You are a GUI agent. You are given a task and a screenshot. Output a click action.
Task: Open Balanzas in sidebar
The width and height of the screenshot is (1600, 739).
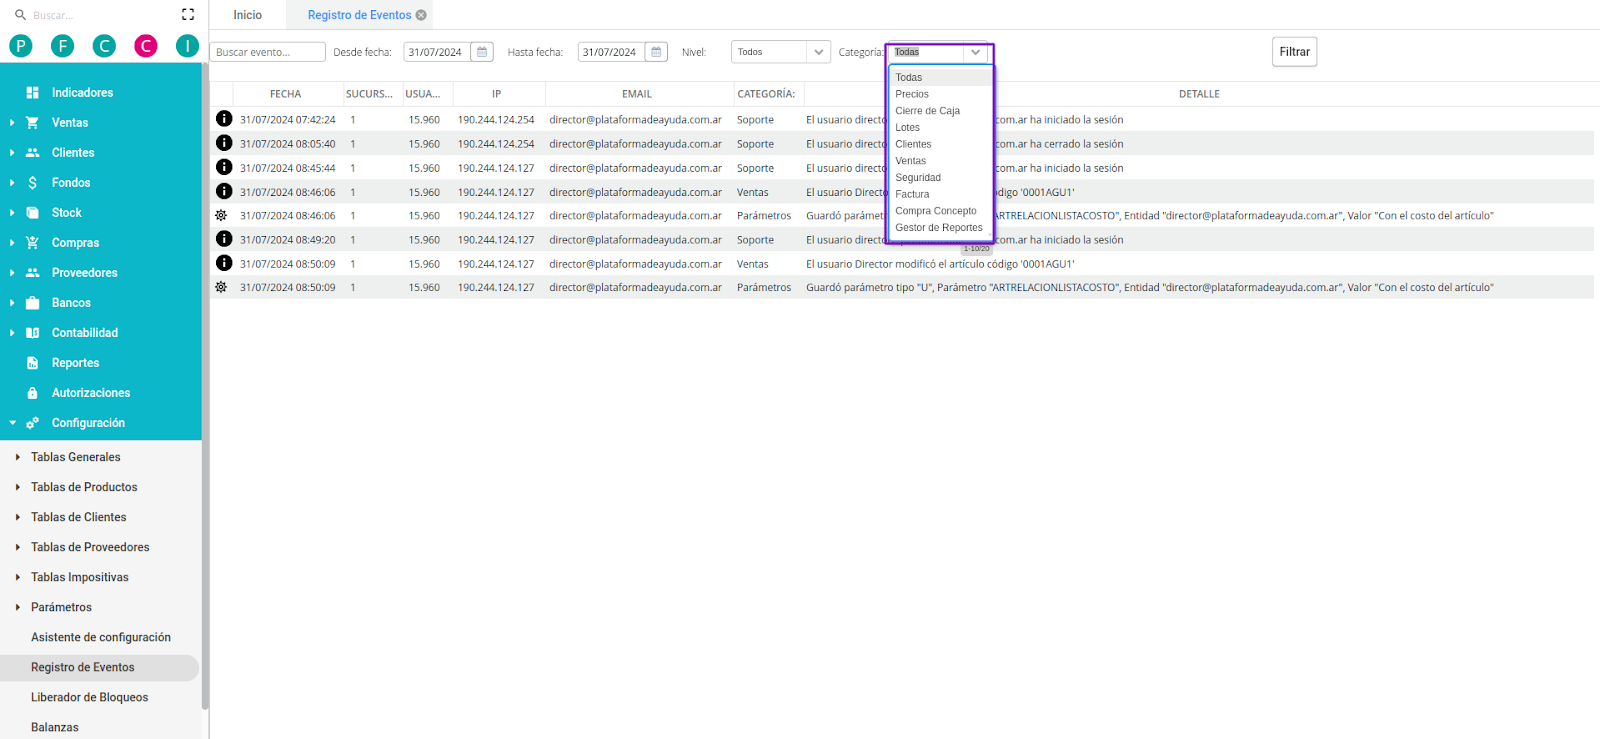(55, 727)
